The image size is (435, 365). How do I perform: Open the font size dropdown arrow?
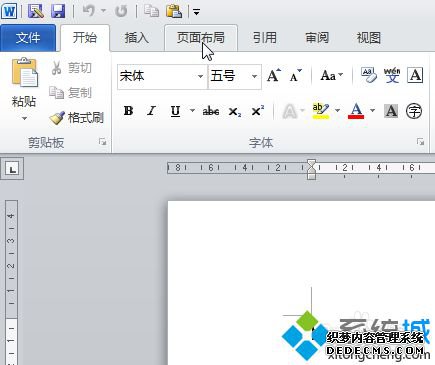(254, 77)
